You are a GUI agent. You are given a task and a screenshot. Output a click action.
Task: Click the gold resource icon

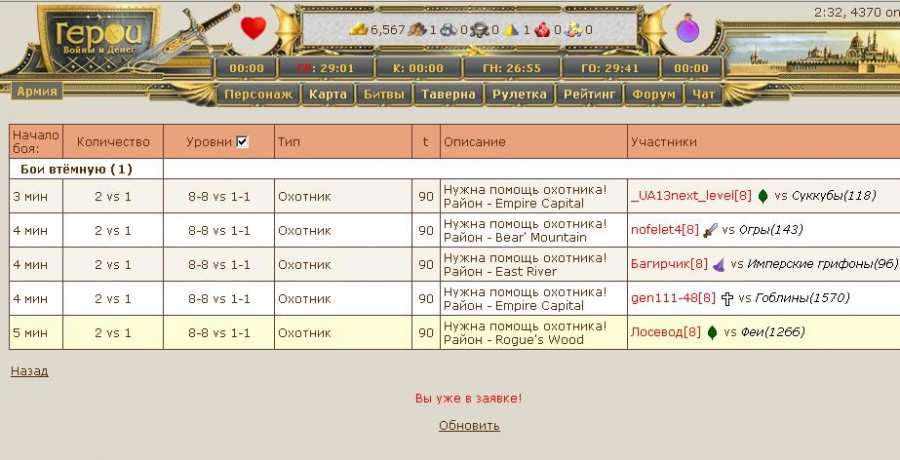click(x=358, y=30)
